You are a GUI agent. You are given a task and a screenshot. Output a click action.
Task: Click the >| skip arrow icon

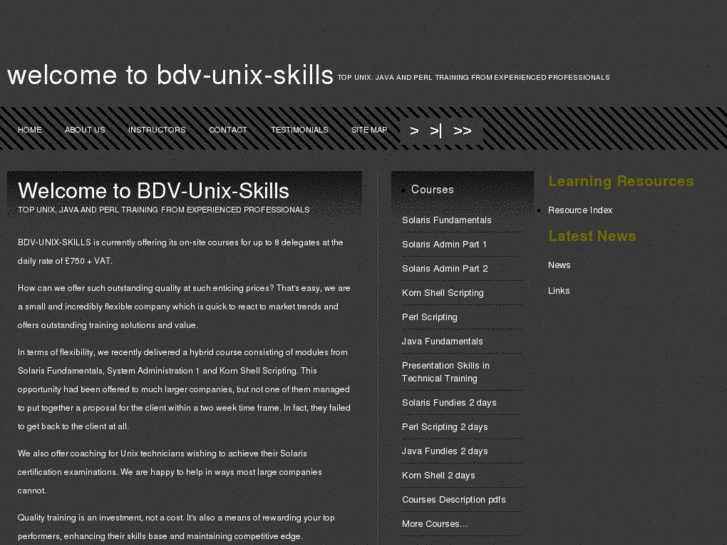point(436,131)
